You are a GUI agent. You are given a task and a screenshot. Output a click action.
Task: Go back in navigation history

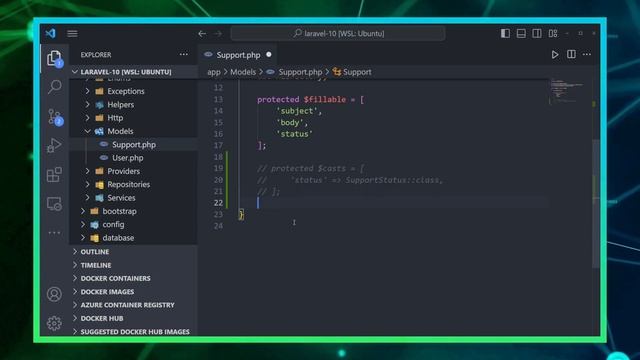pos(202,33)
